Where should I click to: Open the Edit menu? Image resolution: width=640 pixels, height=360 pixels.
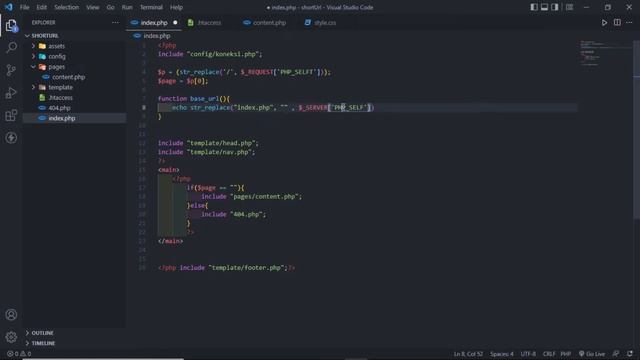coord(41,7)
